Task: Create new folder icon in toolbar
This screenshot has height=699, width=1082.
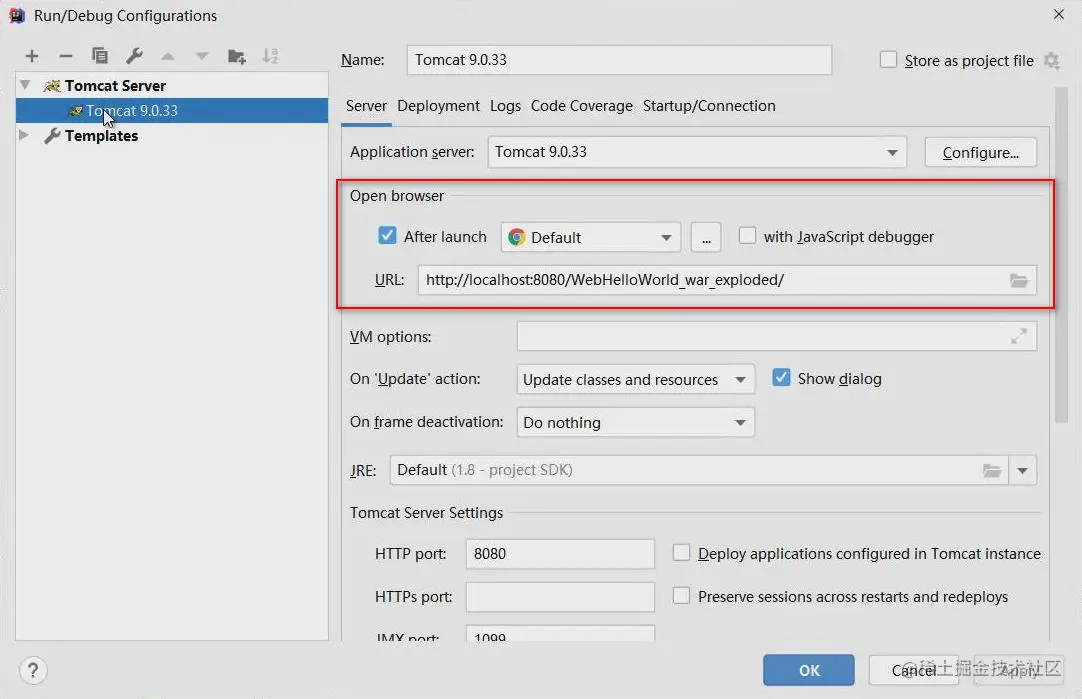Action: (x=237, y=56)
